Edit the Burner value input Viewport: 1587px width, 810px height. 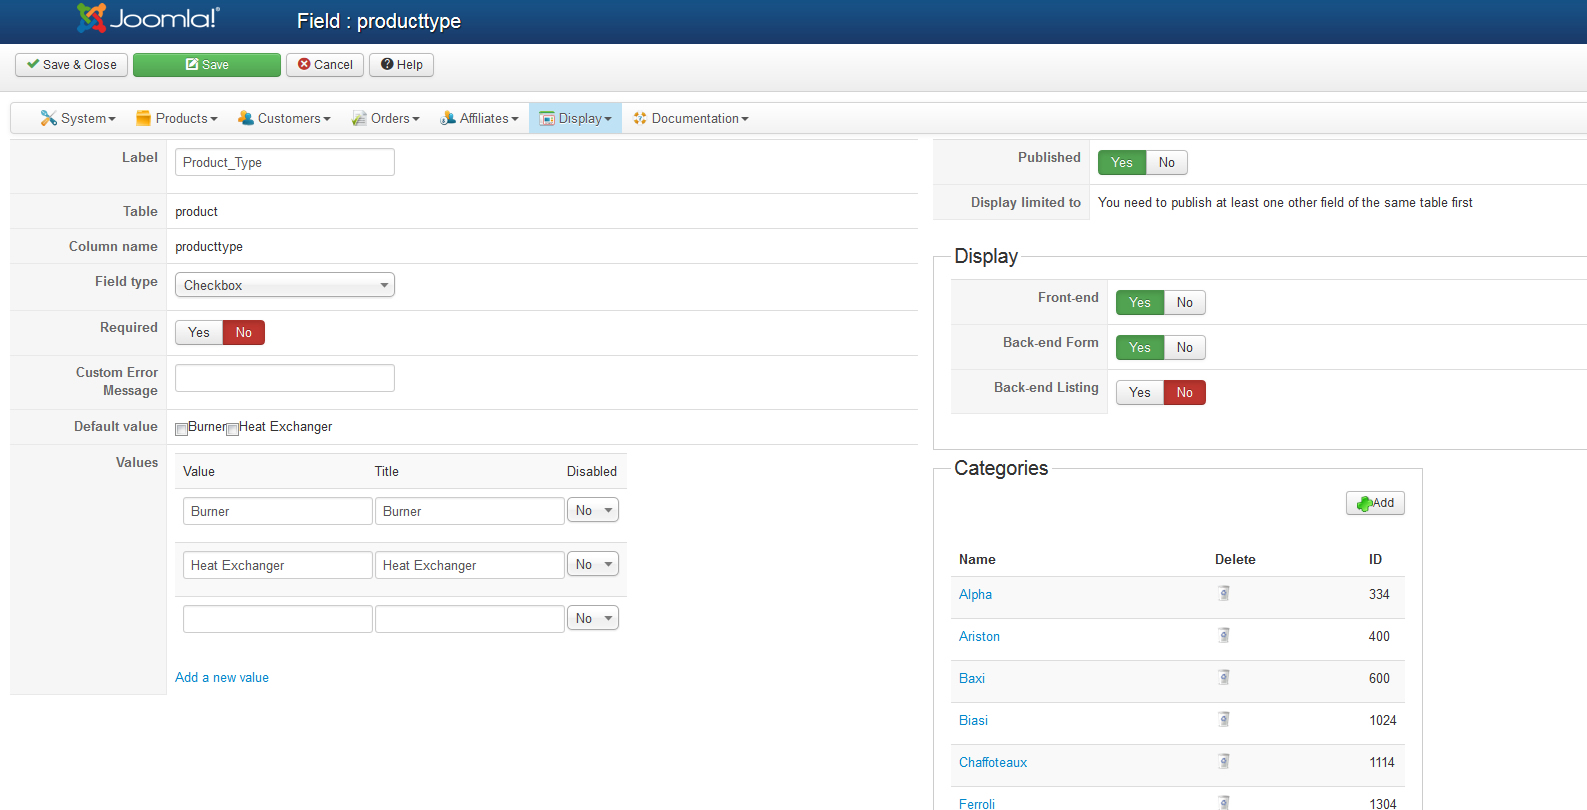(278, 511)
